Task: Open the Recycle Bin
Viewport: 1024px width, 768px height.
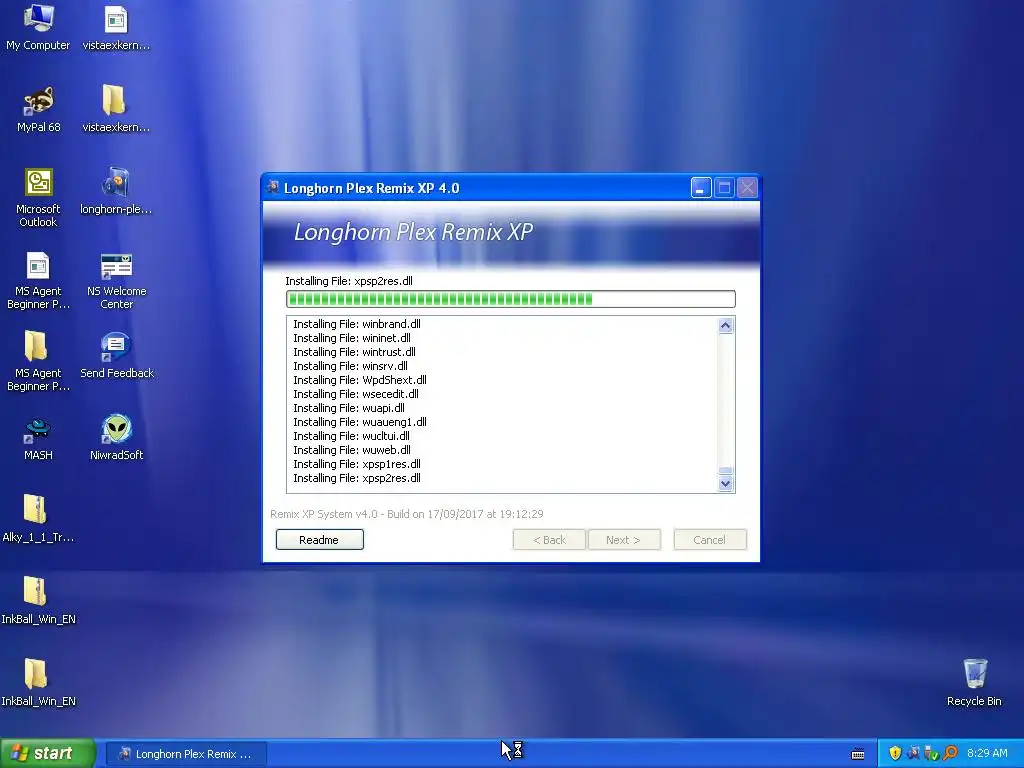Action: coord(974,682)
